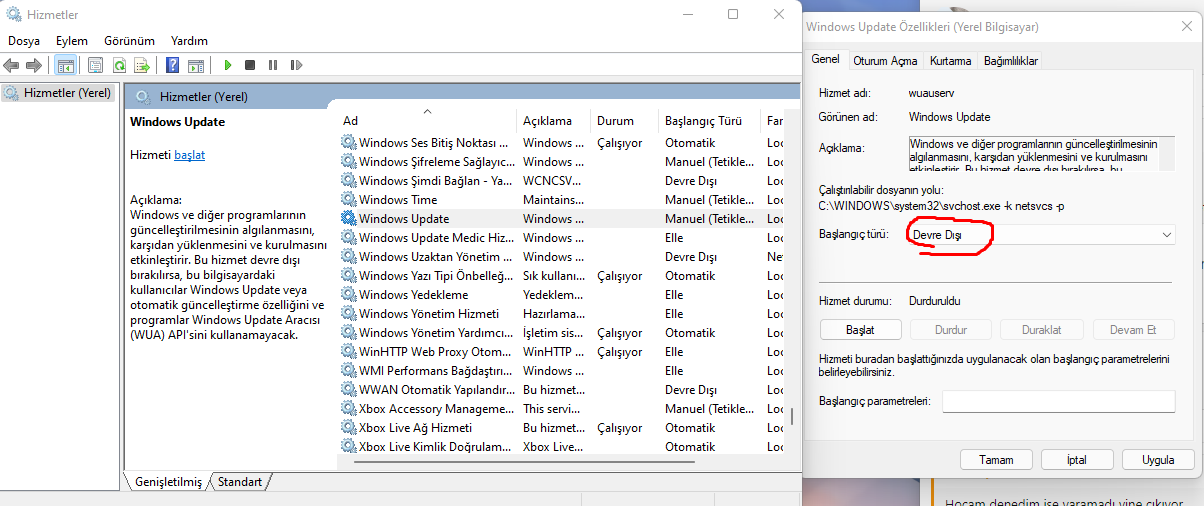Switch to the Genişletilmiş view tab

point(167,482)
